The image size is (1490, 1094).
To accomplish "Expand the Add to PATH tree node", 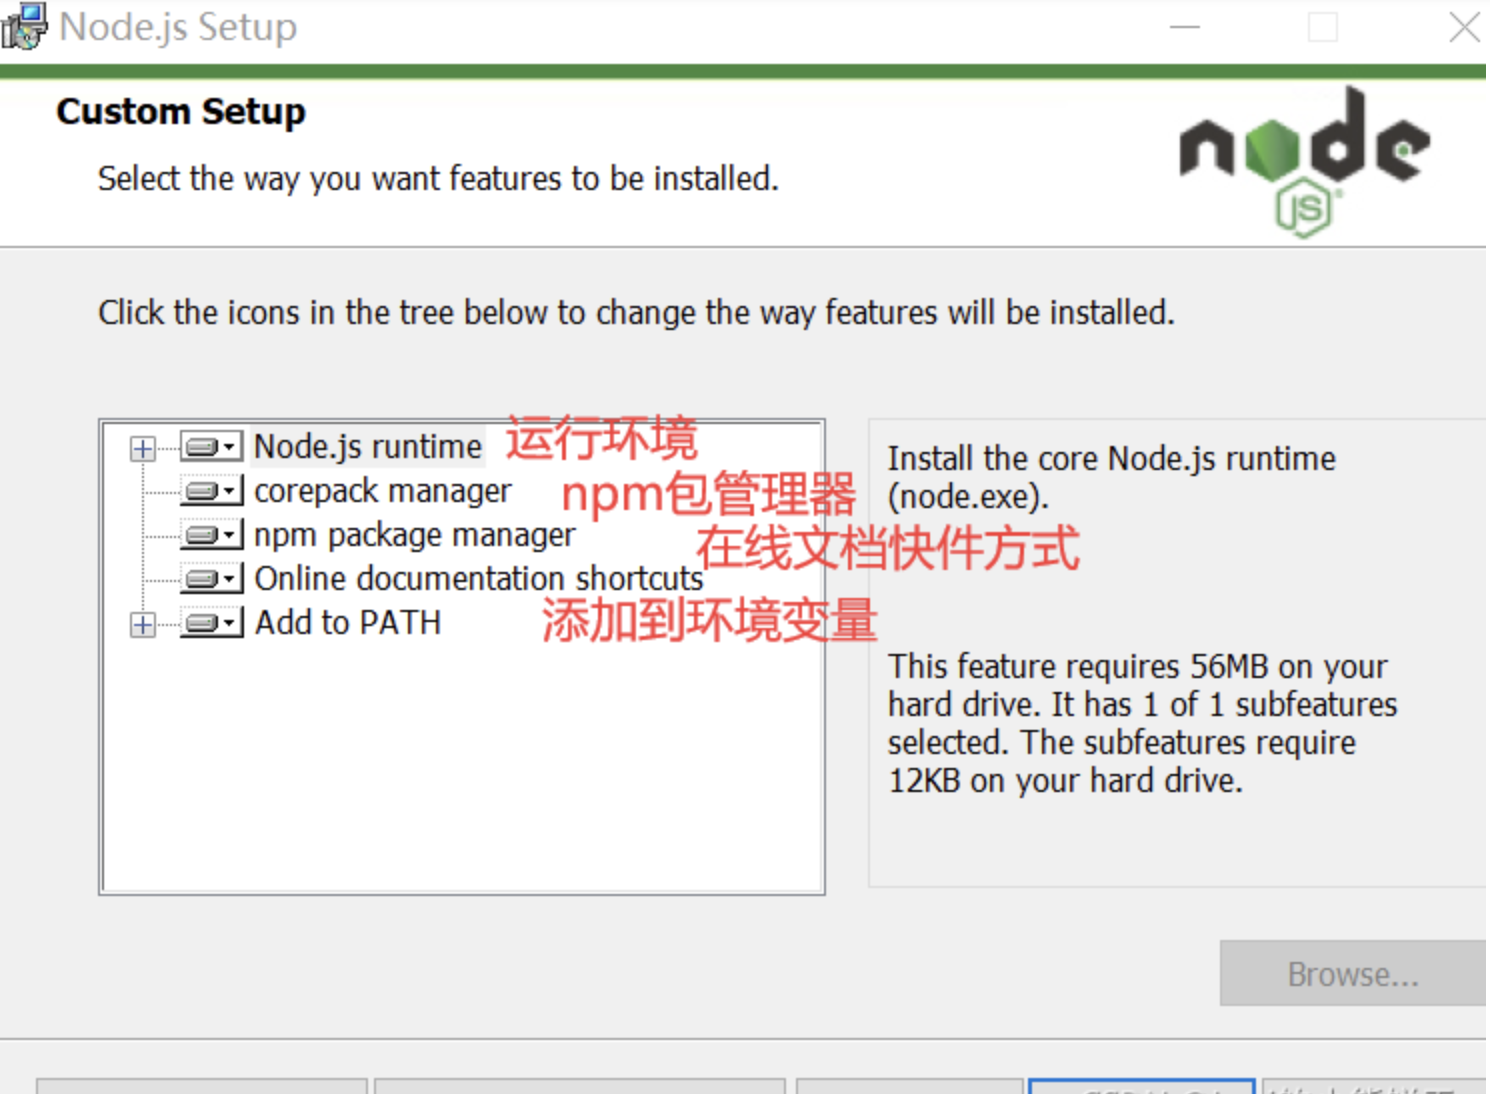I will 143,625.
